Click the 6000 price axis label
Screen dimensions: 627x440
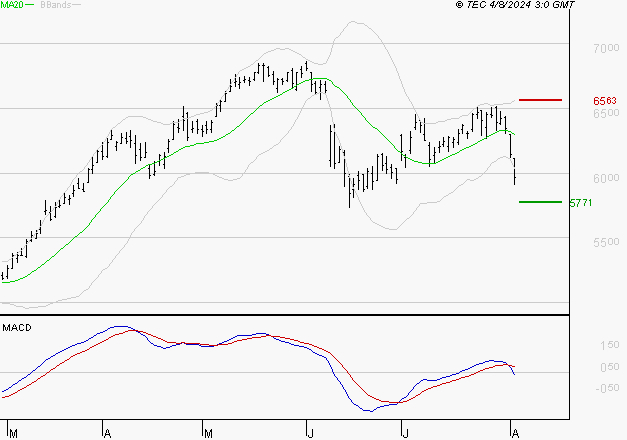point(606,178)
